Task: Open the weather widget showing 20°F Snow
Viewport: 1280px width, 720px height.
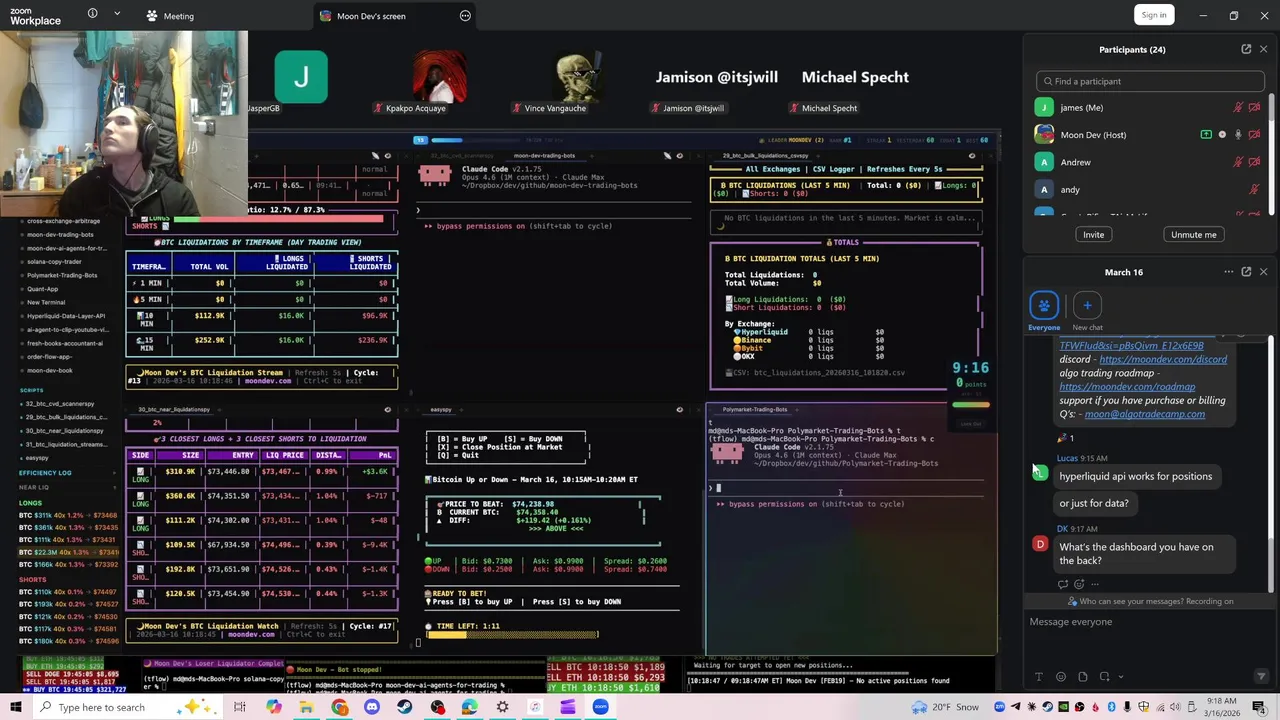Action: tap(946, 707)
